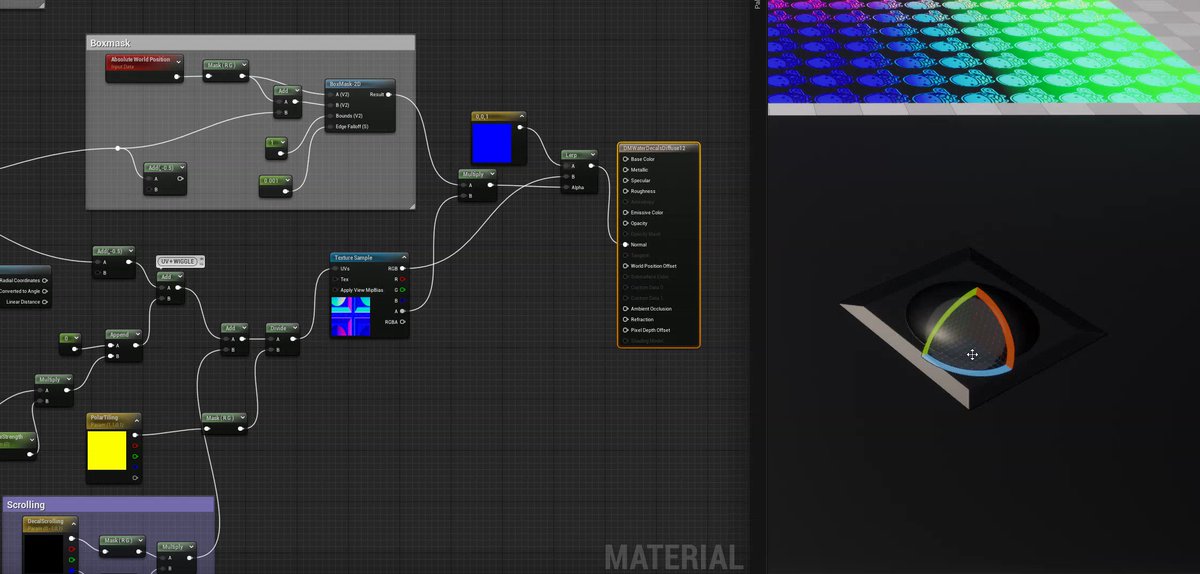Expand the Append node chevron

coord(137,335)
